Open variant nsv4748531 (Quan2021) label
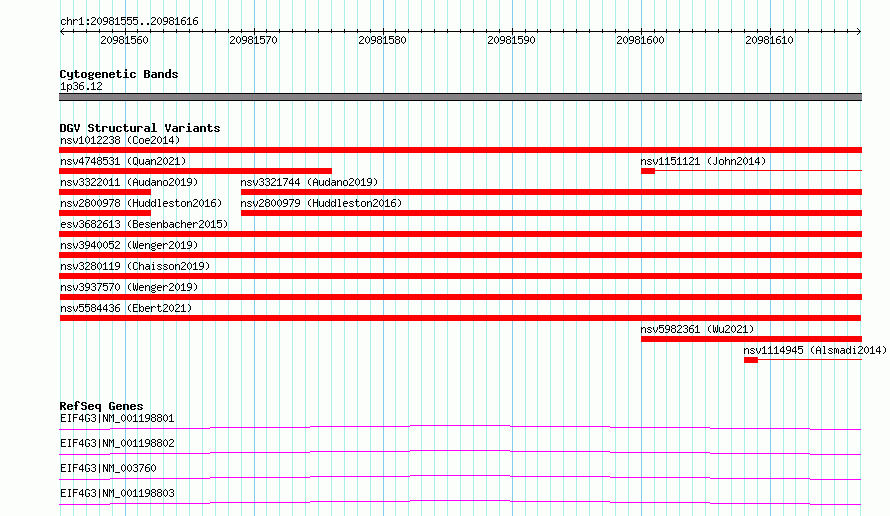890x516 pixels. click(123, 161)
